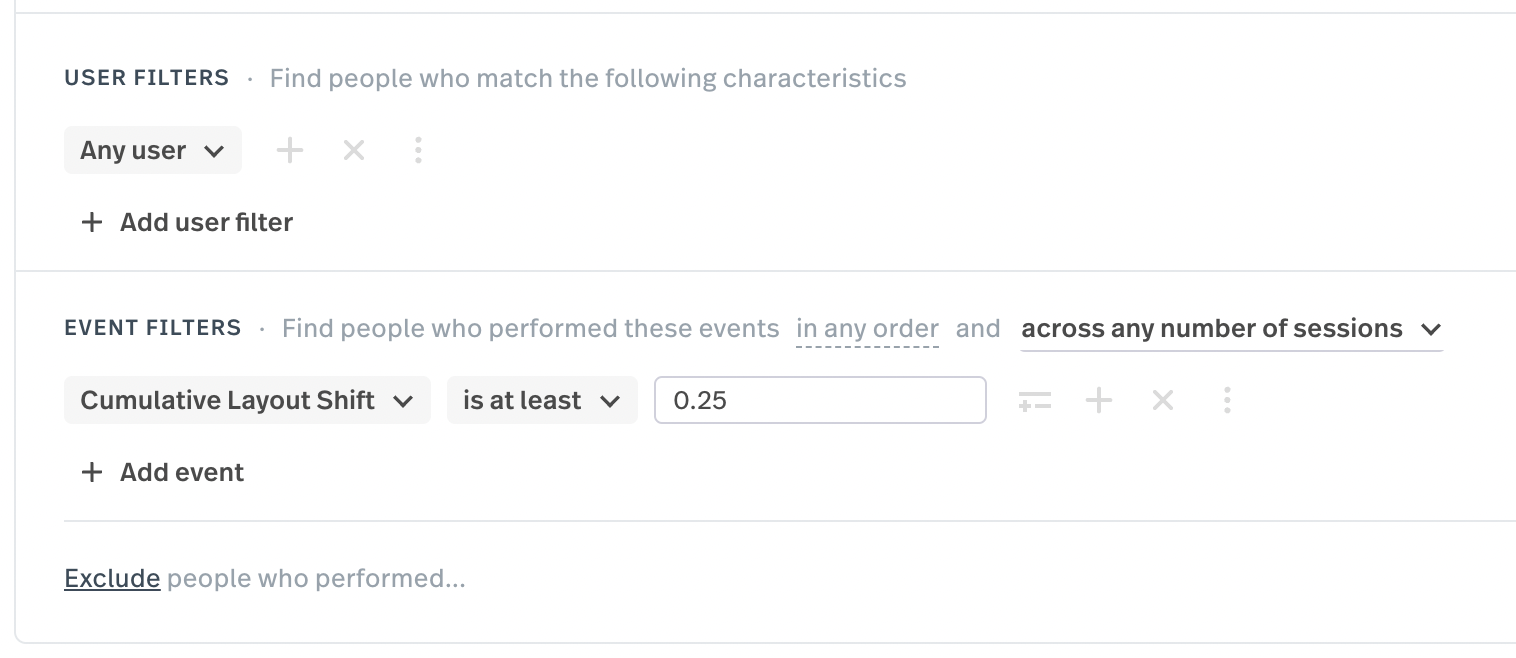Expand the chevron next to Any user

click(214, 150)
